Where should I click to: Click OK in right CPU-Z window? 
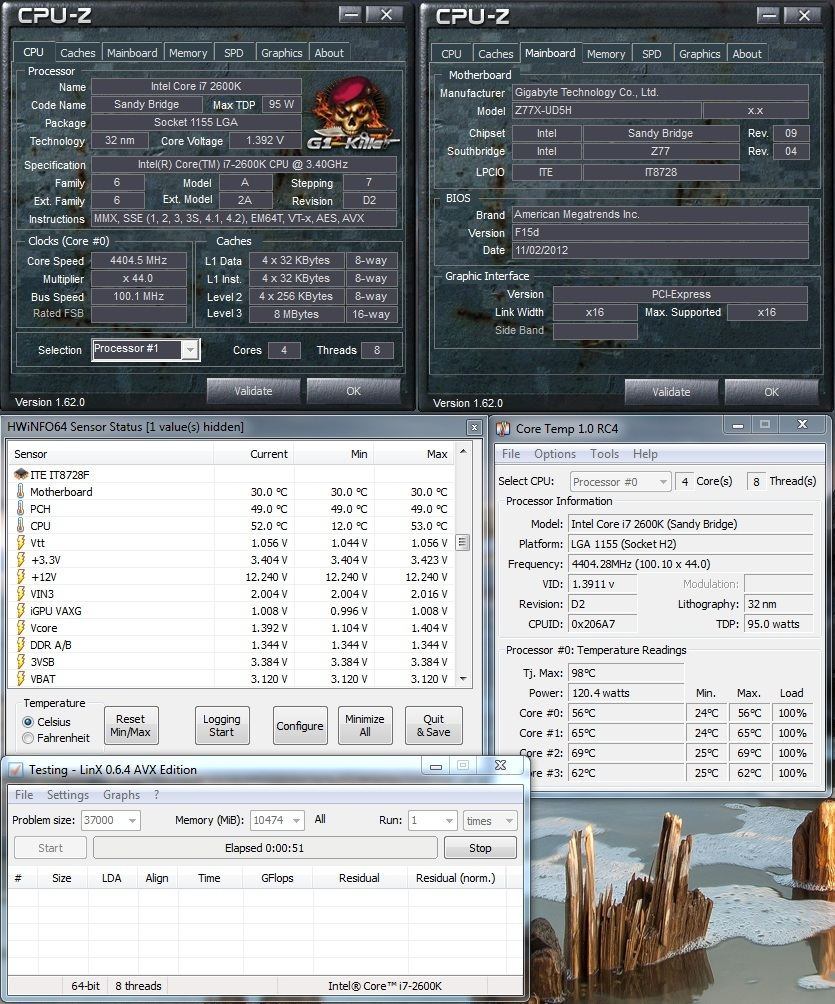tap(771, 392)
